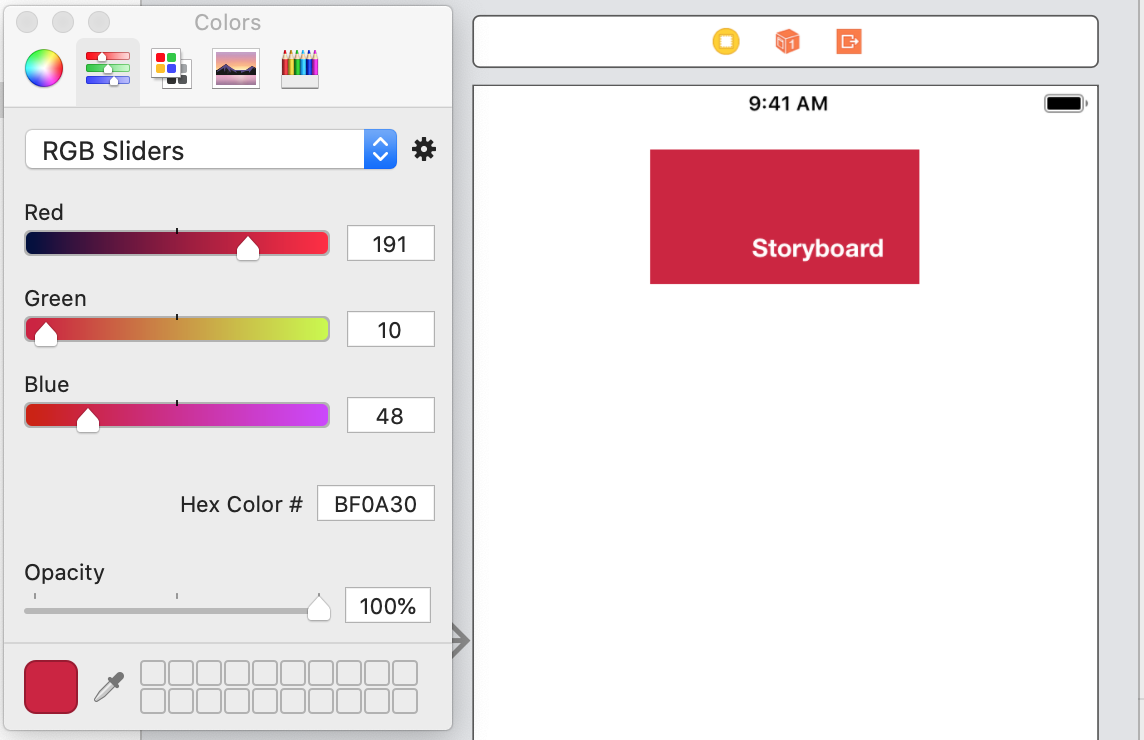Click the gear settings icon
Image resolution: width=1144 pixels, height=740 pixels.
coord(424,149)
